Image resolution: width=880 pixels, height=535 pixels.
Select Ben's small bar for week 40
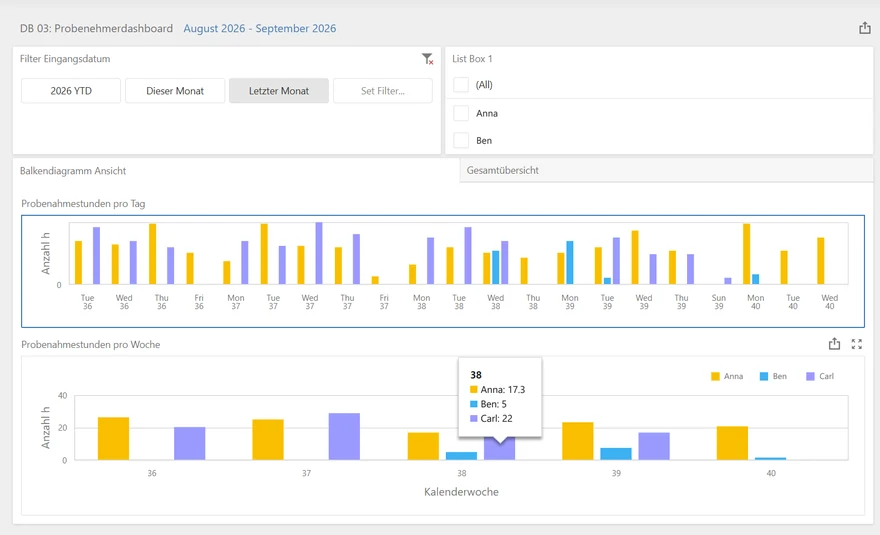771,459
